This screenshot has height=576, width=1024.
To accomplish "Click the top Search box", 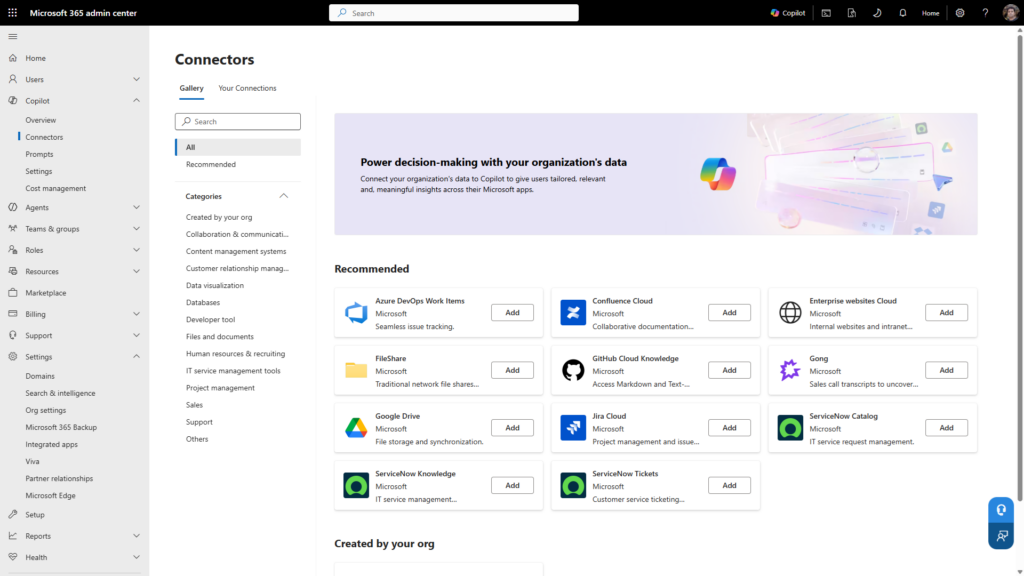I will 454,12.
